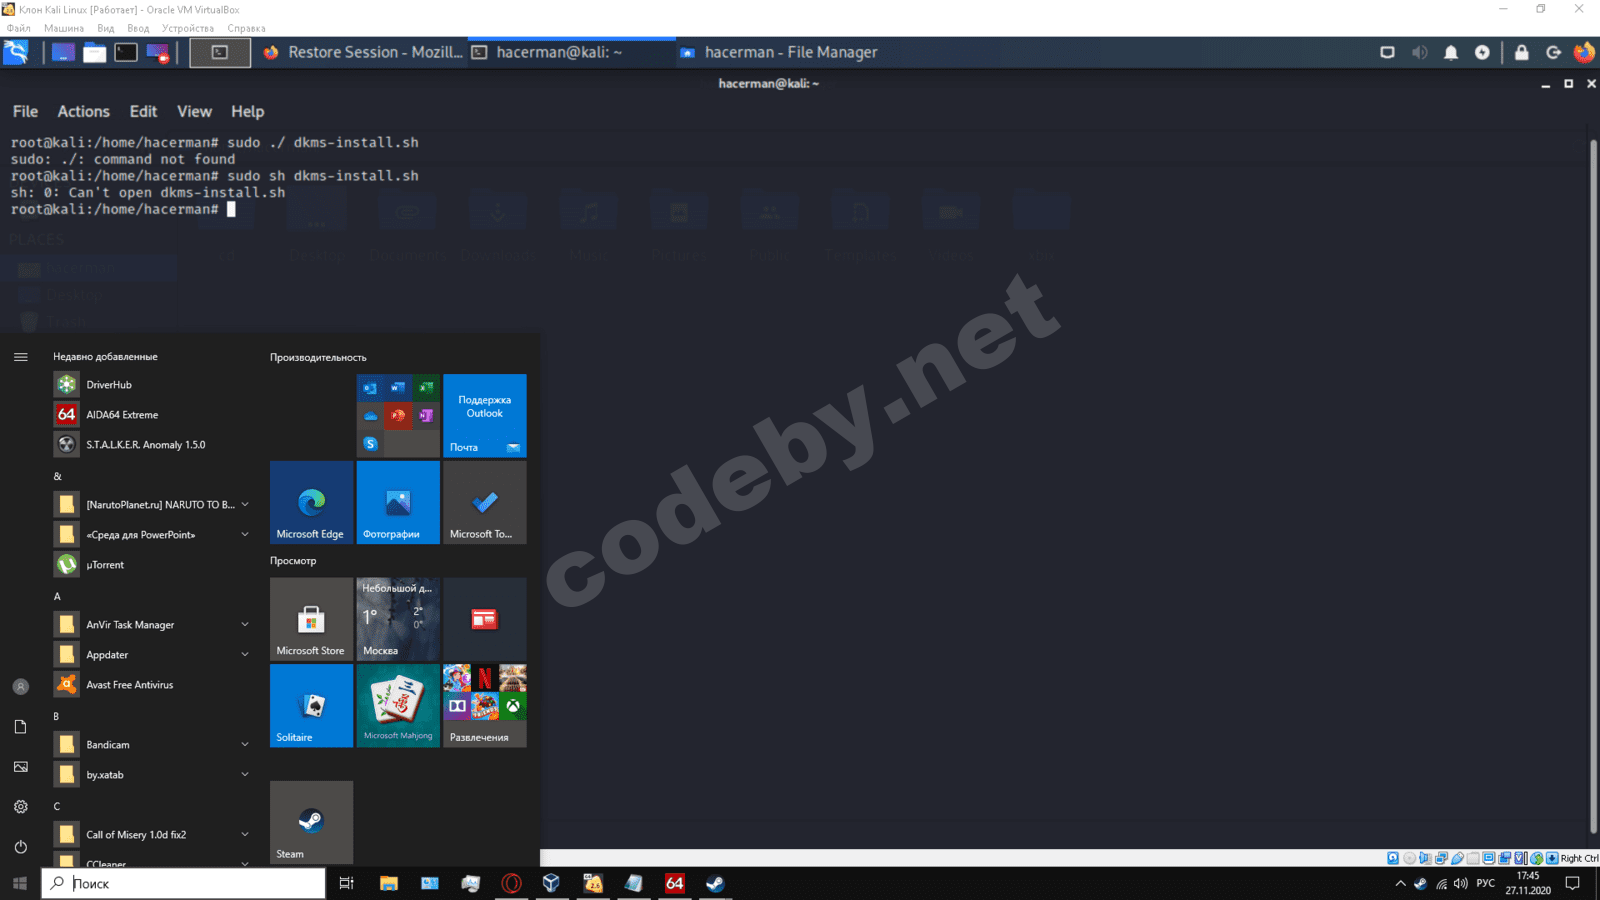Click the Поиск search box on taskbar
The width and height of the screenshot is (1600, 900).
coord(183,883)
